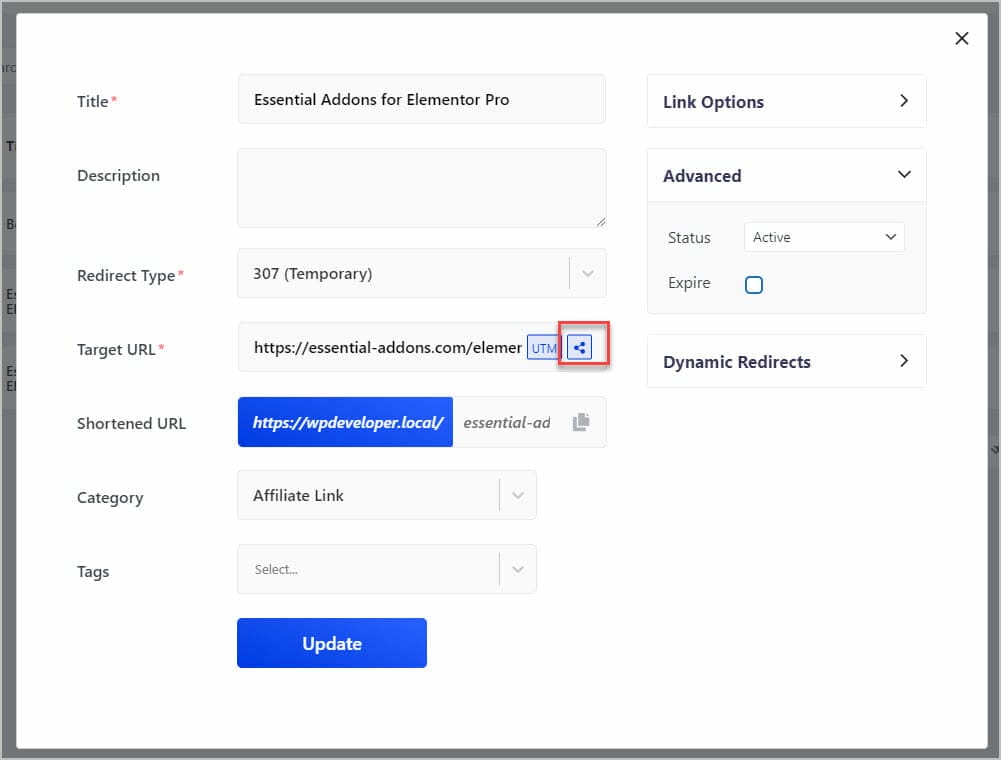Expand the Dynamic Redirects panel

pos(786,361)
